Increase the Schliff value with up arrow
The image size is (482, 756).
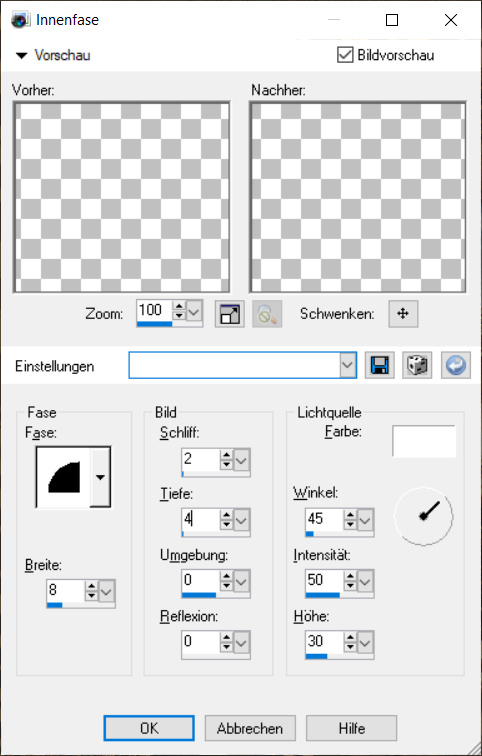(x=226, y=455)
